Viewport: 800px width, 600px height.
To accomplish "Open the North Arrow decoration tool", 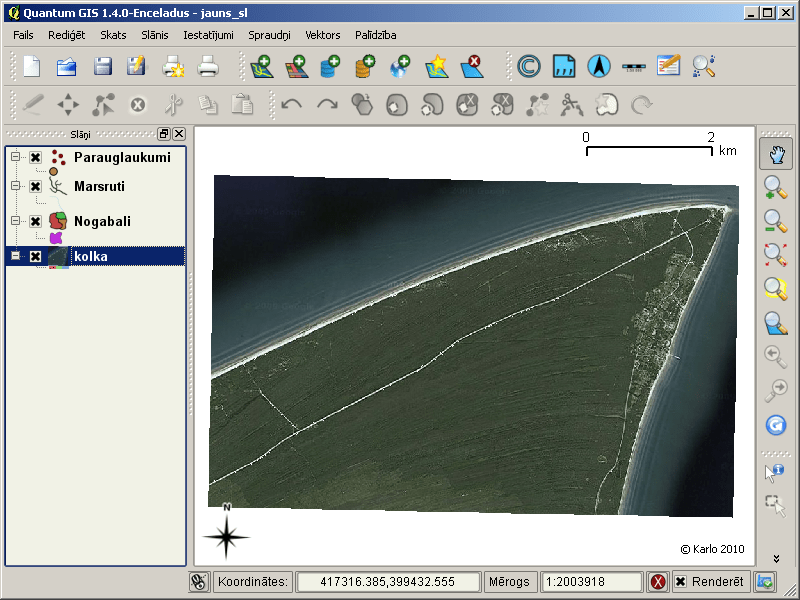I will pos(599,67).
